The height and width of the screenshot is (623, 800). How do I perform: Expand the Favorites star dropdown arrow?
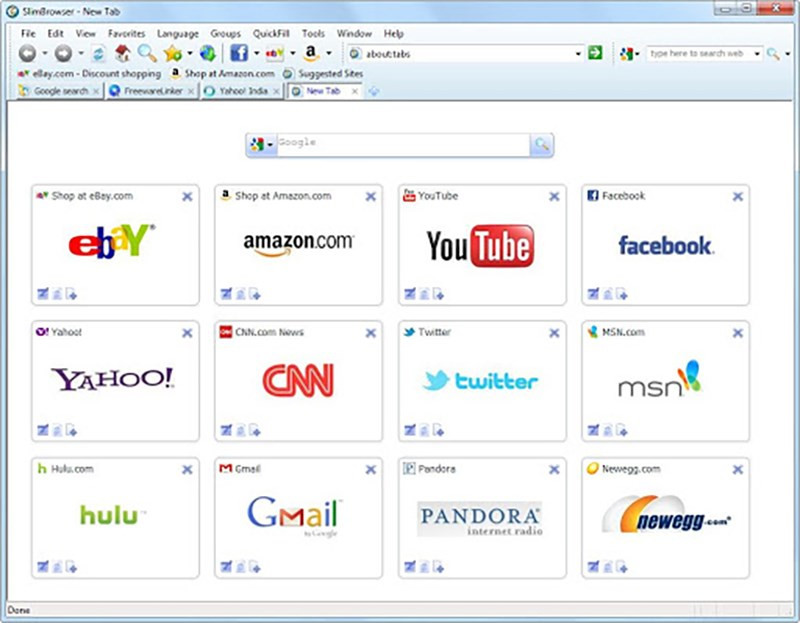(x=190, y=53)
